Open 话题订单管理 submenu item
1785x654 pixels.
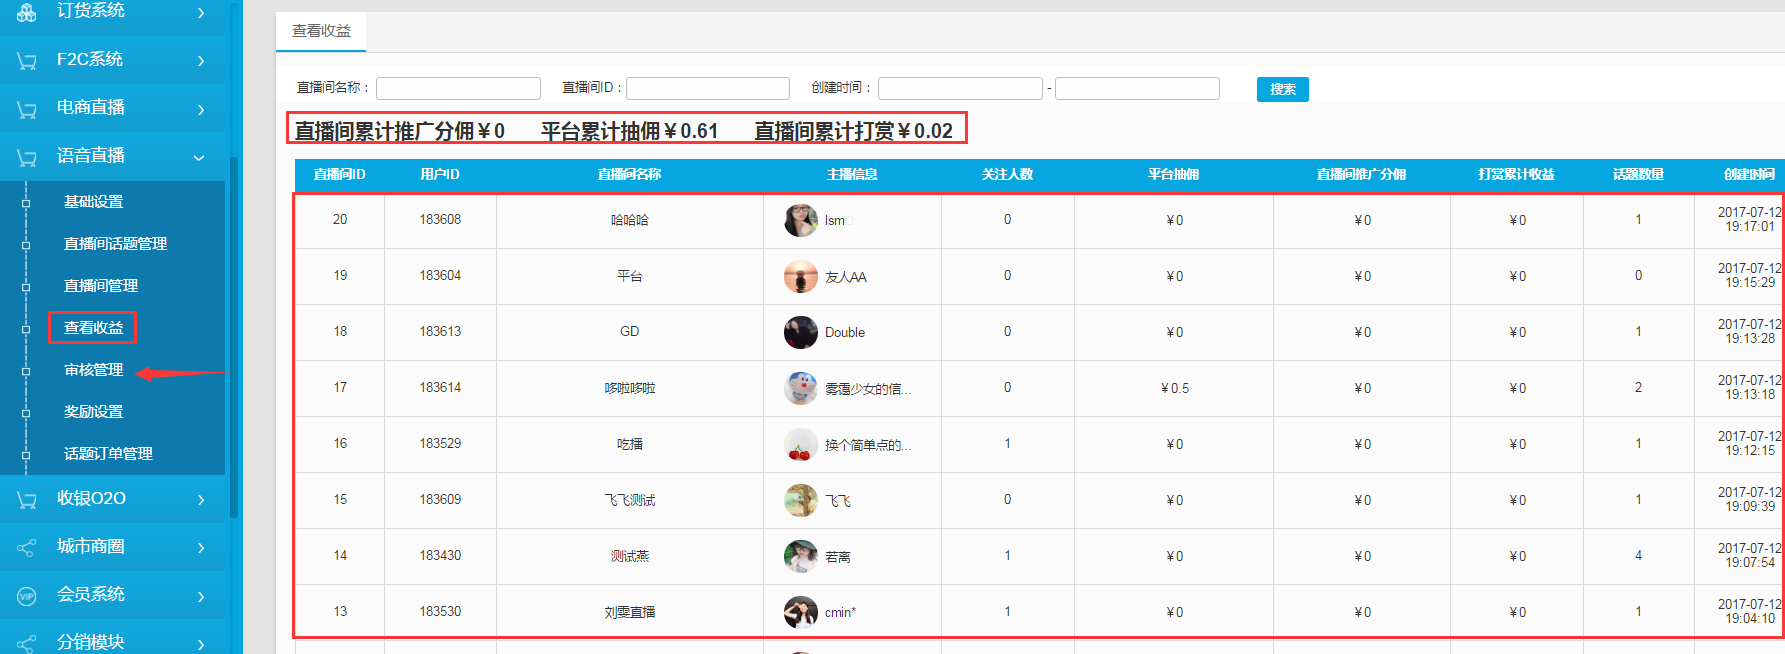pyautogui.click(x=108, y=454)
